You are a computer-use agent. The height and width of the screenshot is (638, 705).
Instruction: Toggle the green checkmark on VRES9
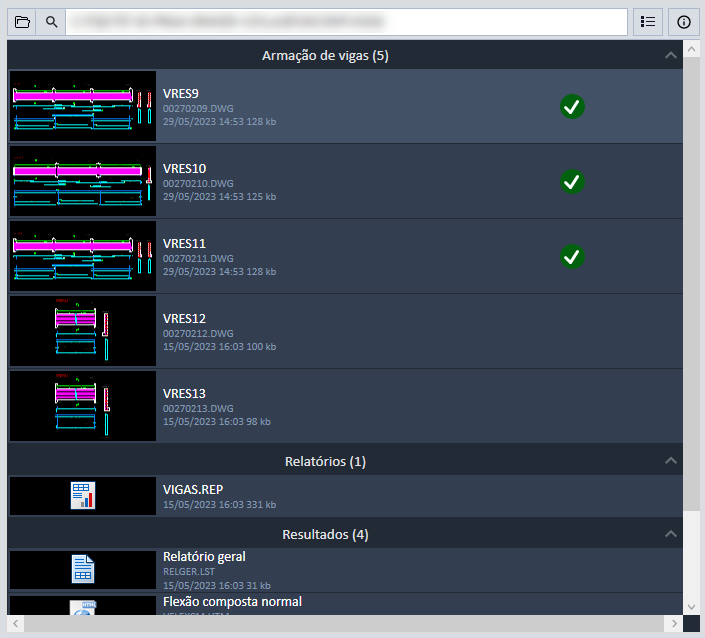point(572,106)
